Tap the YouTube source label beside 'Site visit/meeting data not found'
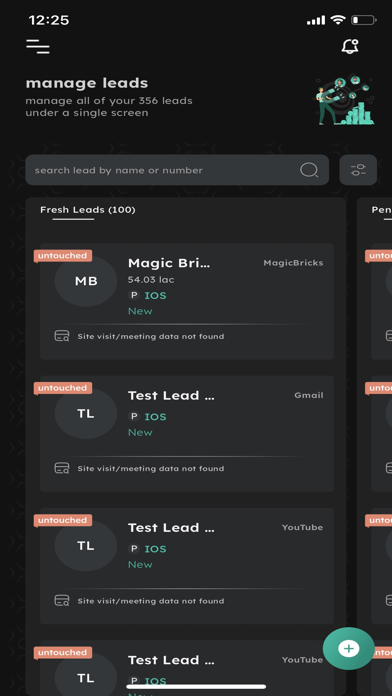Image resolution: width=392 pixels, height=696 pixels. [302, 528]
